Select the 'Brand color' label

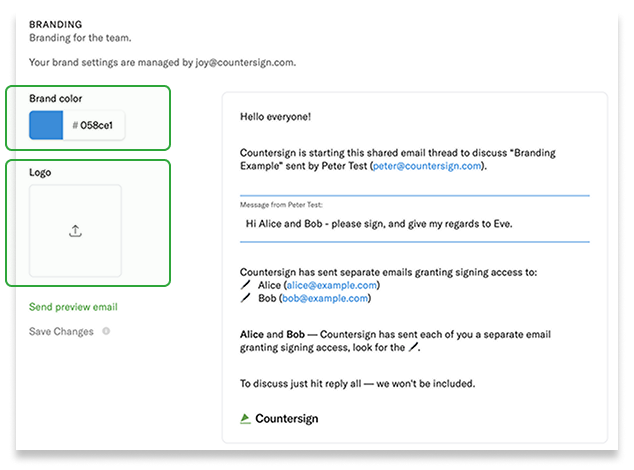point(55,99)
